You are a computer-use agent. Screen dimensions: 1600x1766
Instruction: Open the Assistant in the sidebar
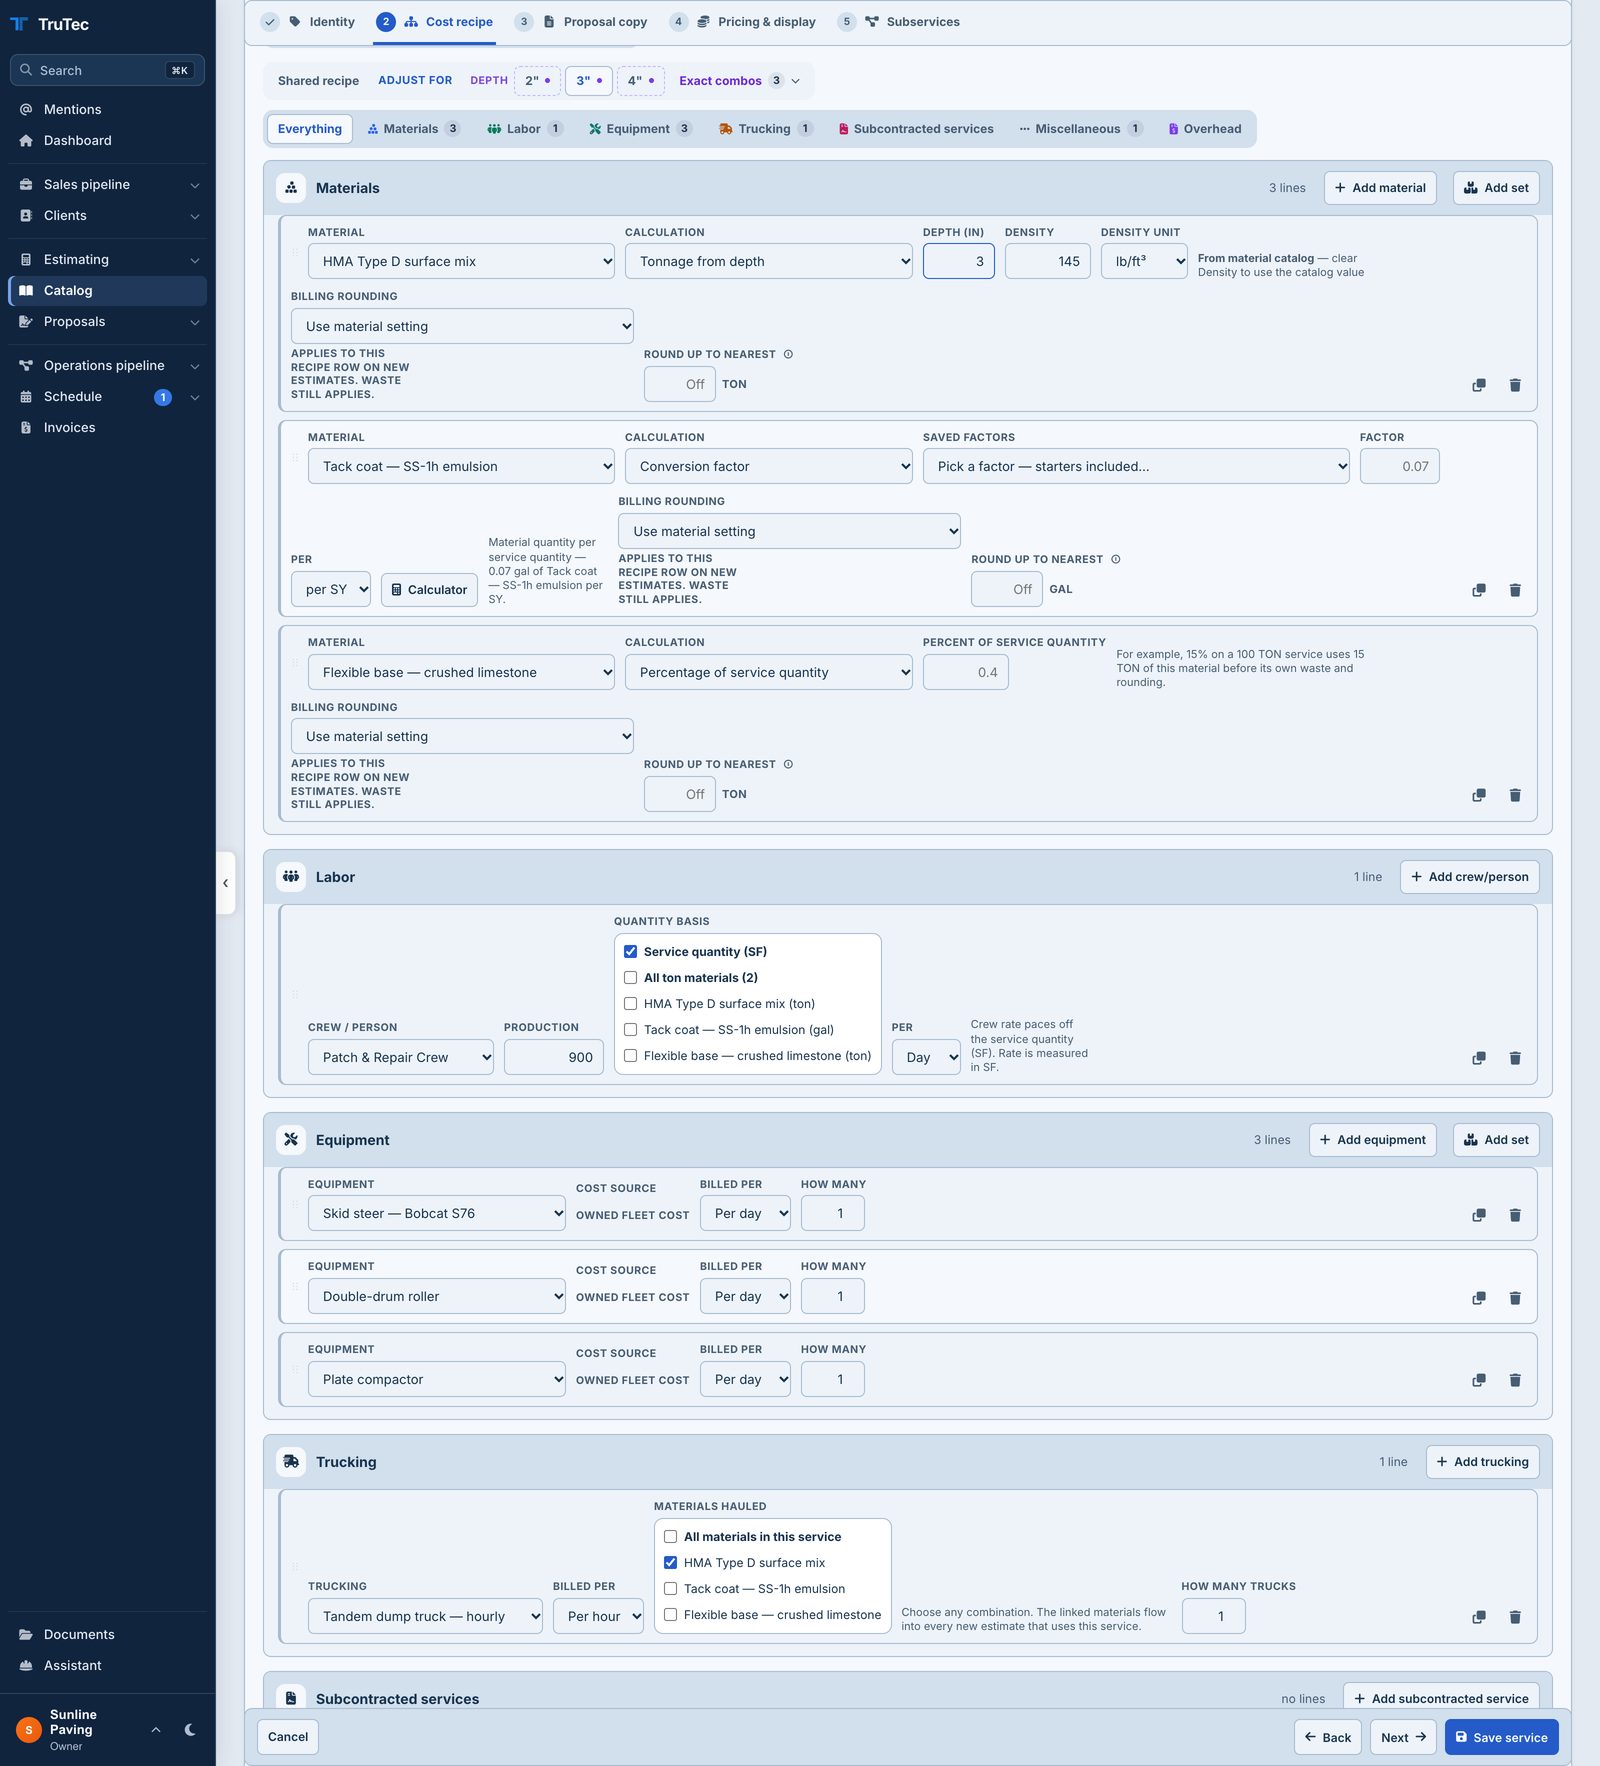[107, 1665]
